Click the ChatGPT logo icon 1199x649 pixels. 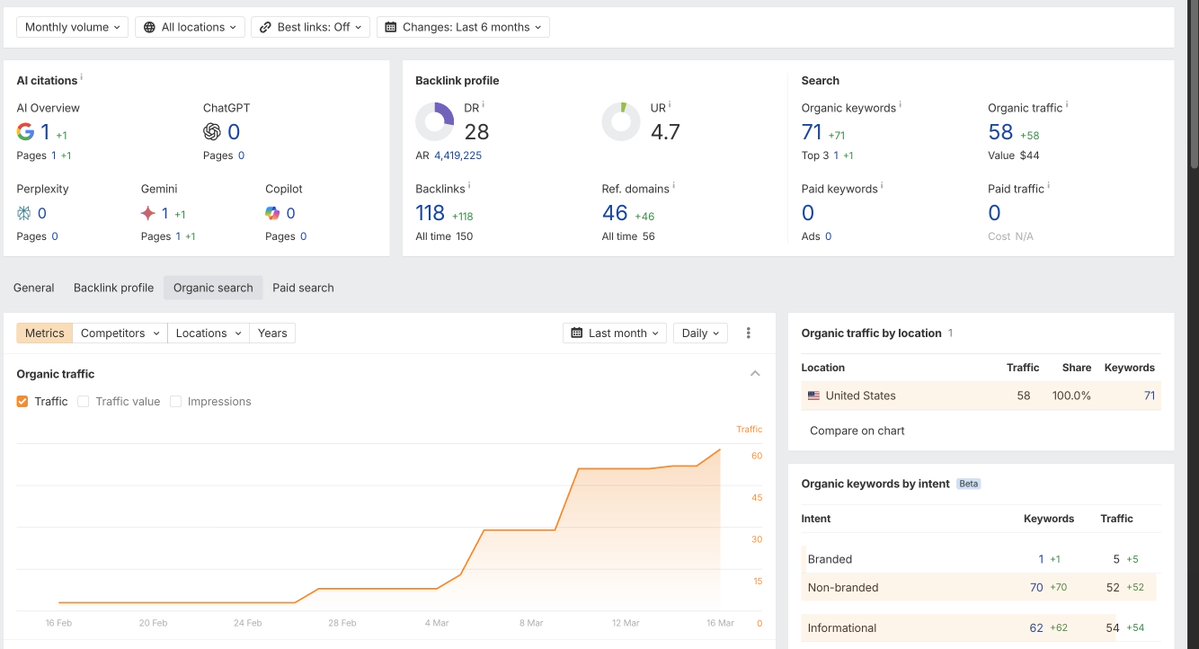click(212, 131)
